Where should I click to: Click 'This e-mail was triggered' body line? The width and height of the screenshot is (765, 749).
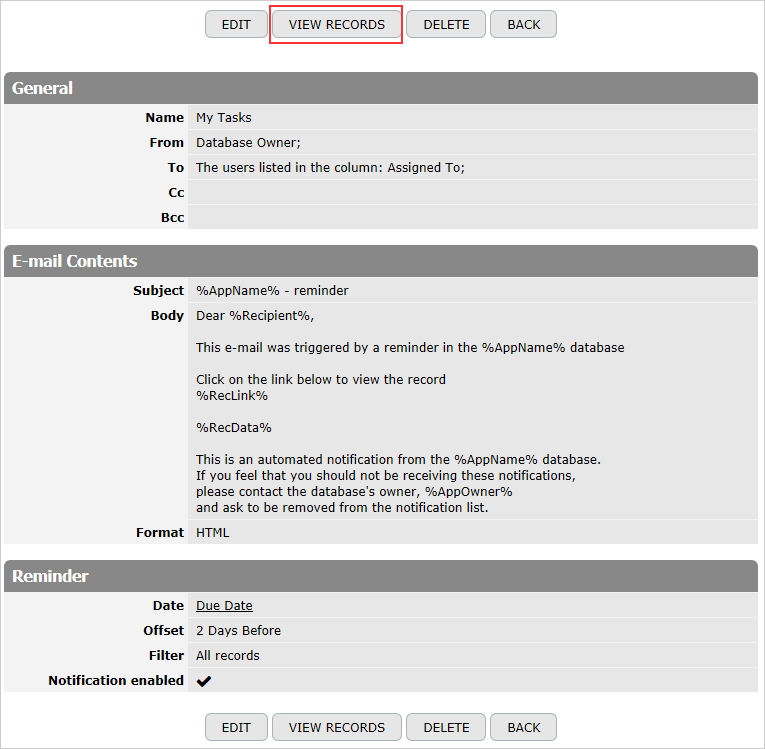coord(410,347)
